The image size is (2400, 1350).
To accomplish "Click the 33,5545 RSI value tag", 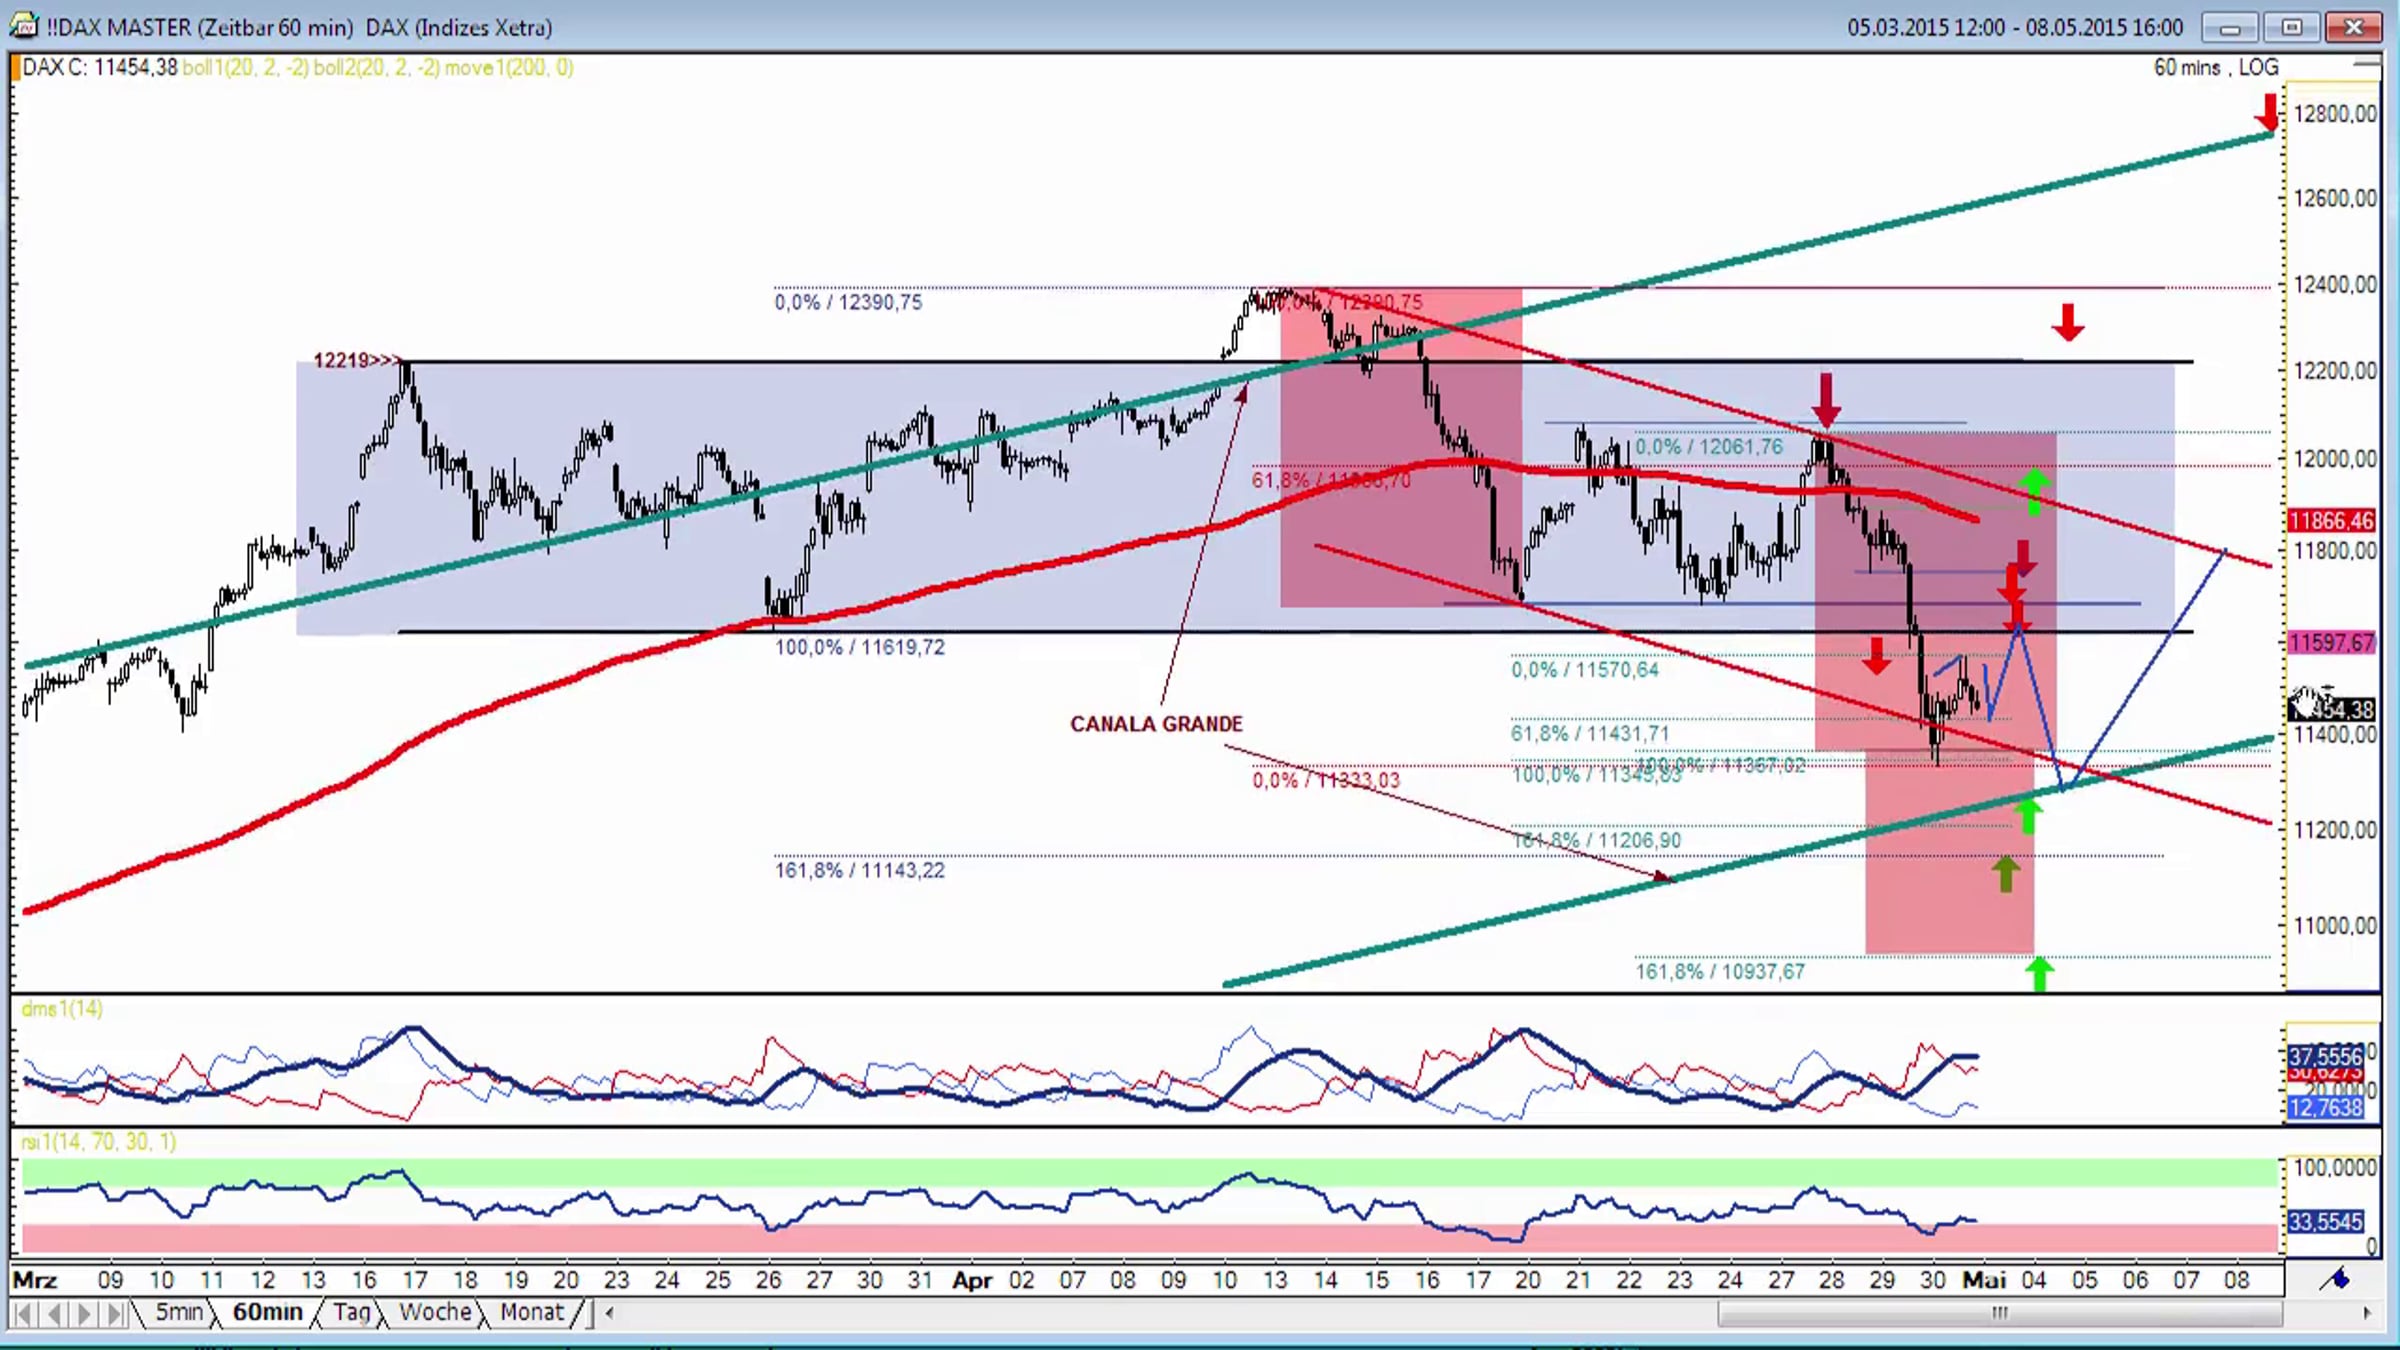I will [x=2325, y=1222].
